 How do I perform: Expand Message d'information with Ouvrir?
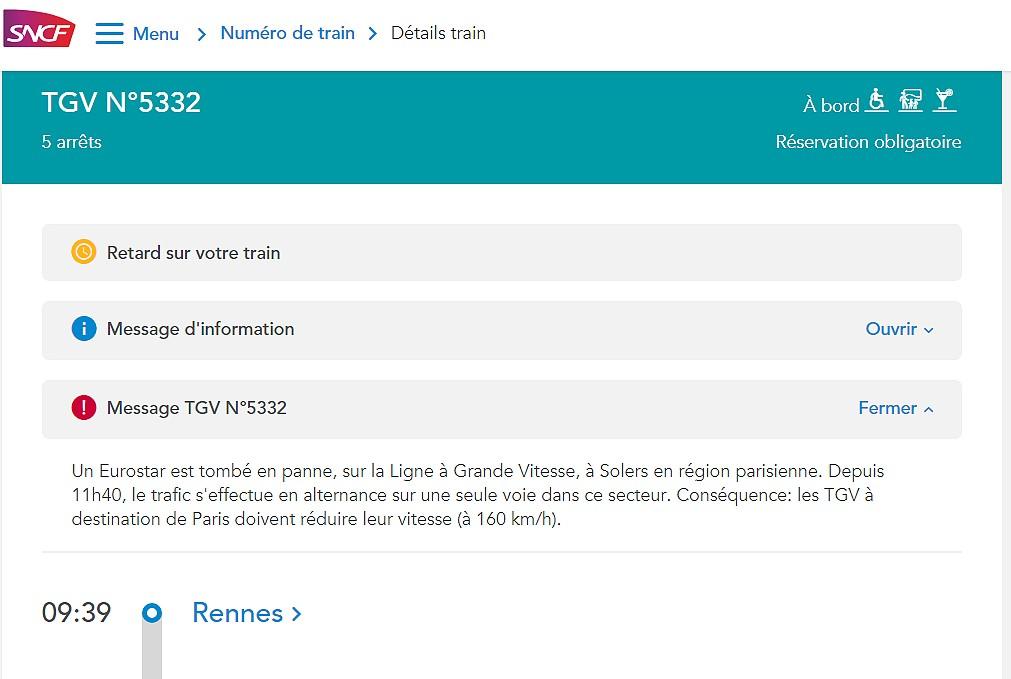[x=899, y=329]
